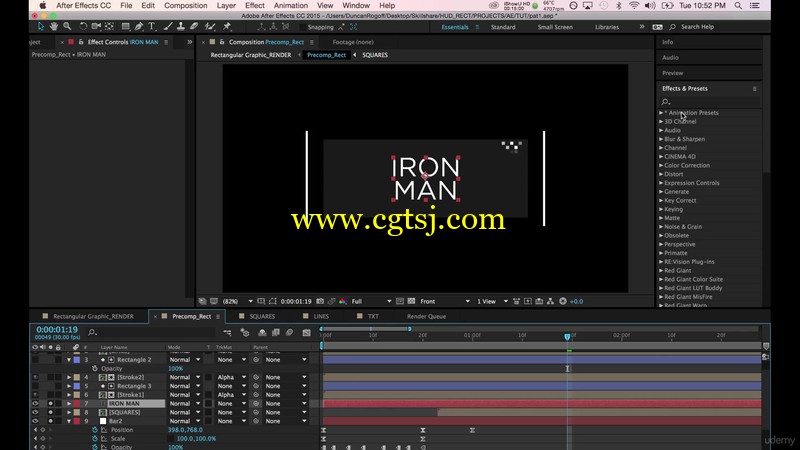This screenshot has height=450, width=800.
Task: Hide the Bar2 layer eye
Action: tap(35, 421)
